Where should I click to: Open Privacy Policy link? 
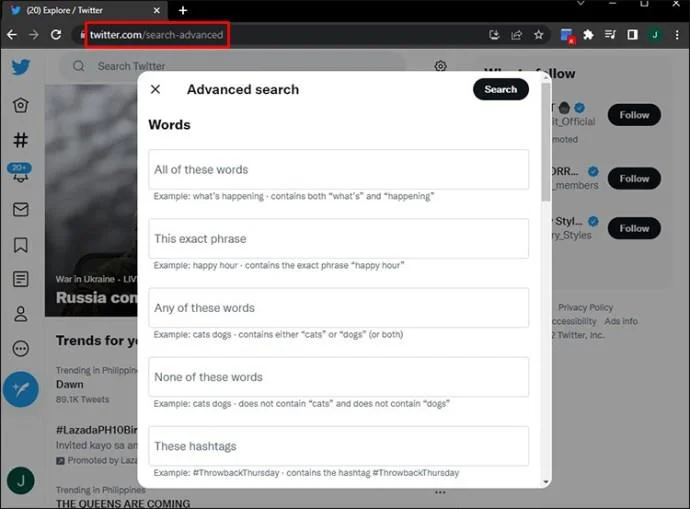(x=585, y=307)
